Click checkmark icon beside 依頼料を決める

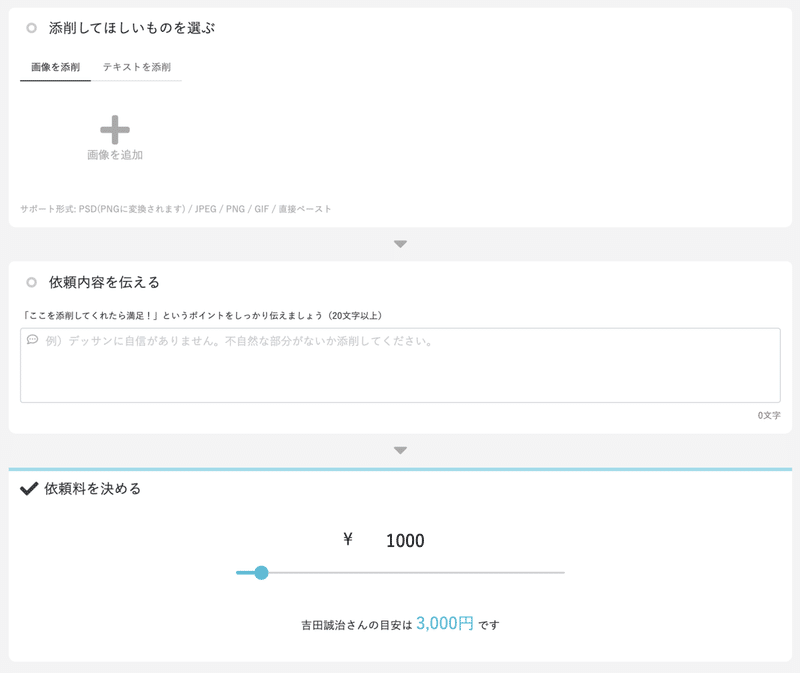tap(29, 489)
